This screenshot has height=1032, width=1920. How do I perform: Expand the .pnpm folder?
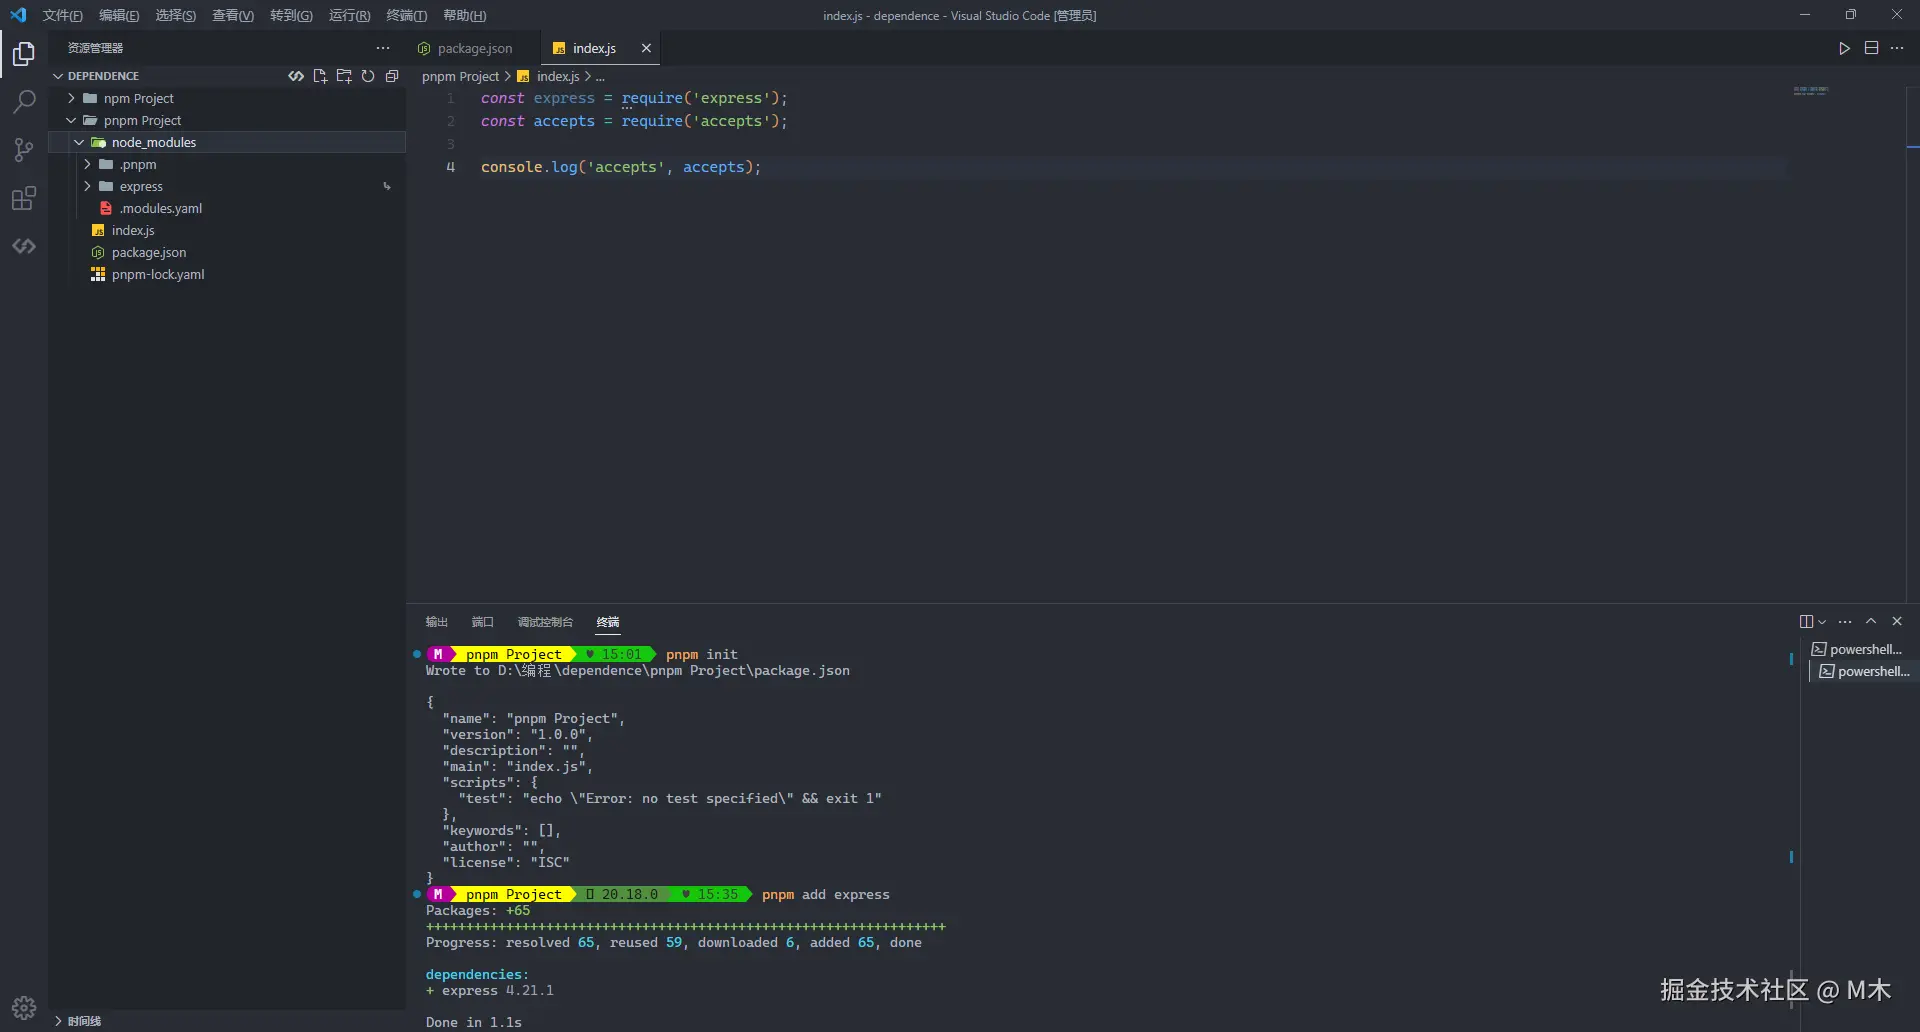[88, 164]
